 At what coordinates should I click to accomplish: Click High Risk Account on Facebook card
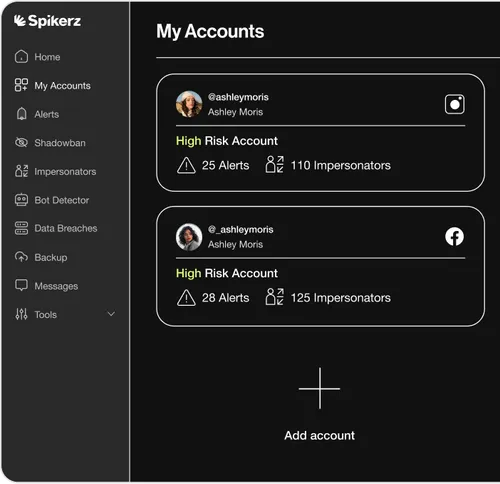click(227, 273)
